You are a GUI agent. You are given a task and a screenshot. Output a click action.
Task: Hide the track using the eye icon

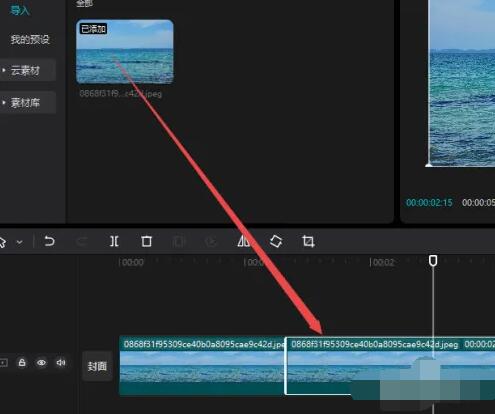[x=41, y=362]
